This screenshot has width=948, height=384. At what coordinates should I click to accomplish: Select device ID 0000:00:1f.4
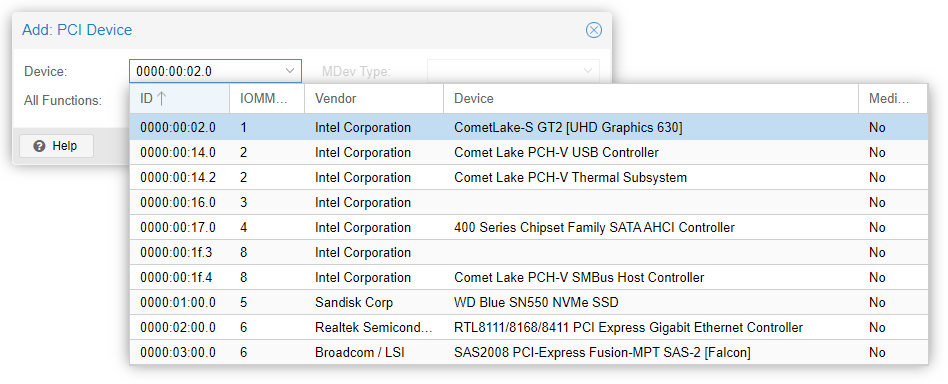pos(176,278)
